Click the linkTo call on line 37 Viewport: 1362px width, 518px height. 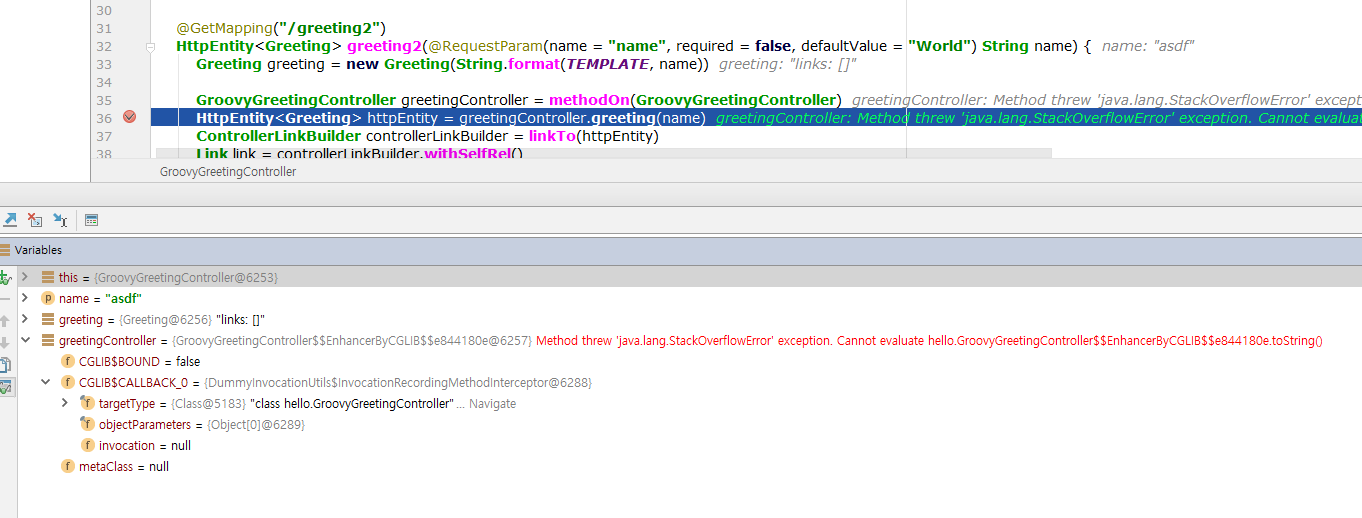click(551, 136)
